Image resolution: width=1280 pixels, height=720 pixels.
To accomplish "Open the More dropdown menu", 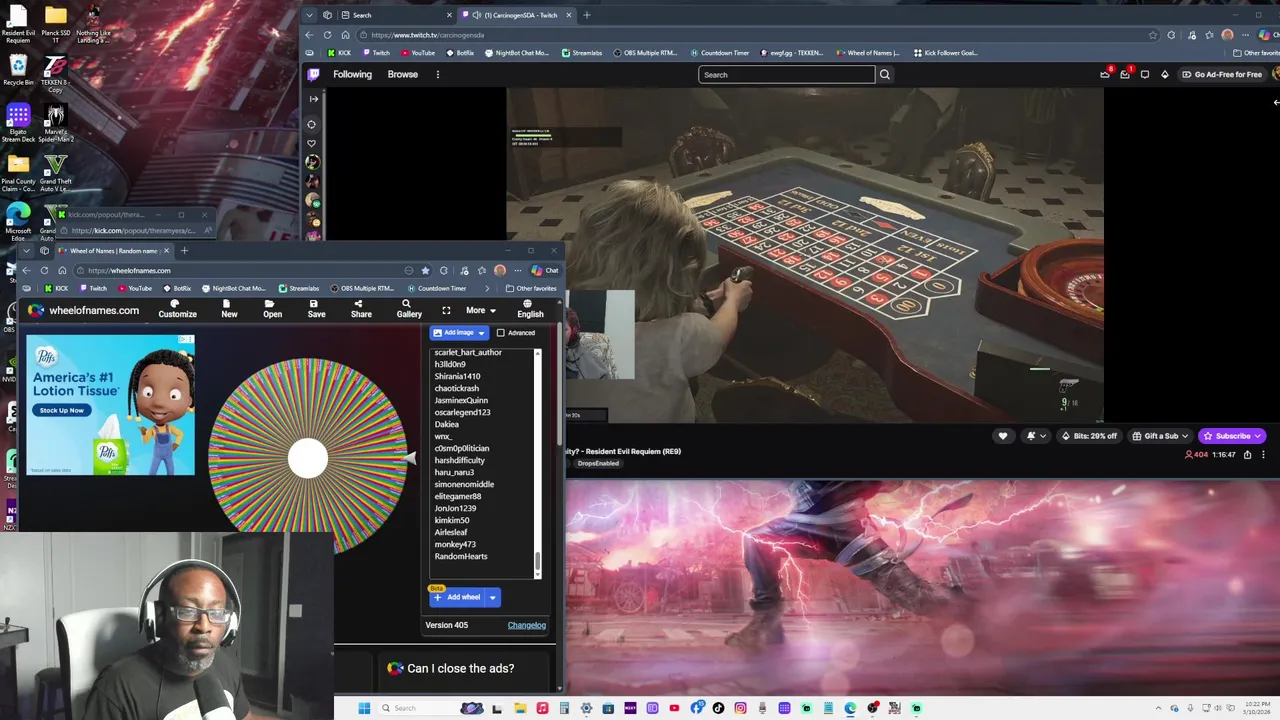I will 480,310.
